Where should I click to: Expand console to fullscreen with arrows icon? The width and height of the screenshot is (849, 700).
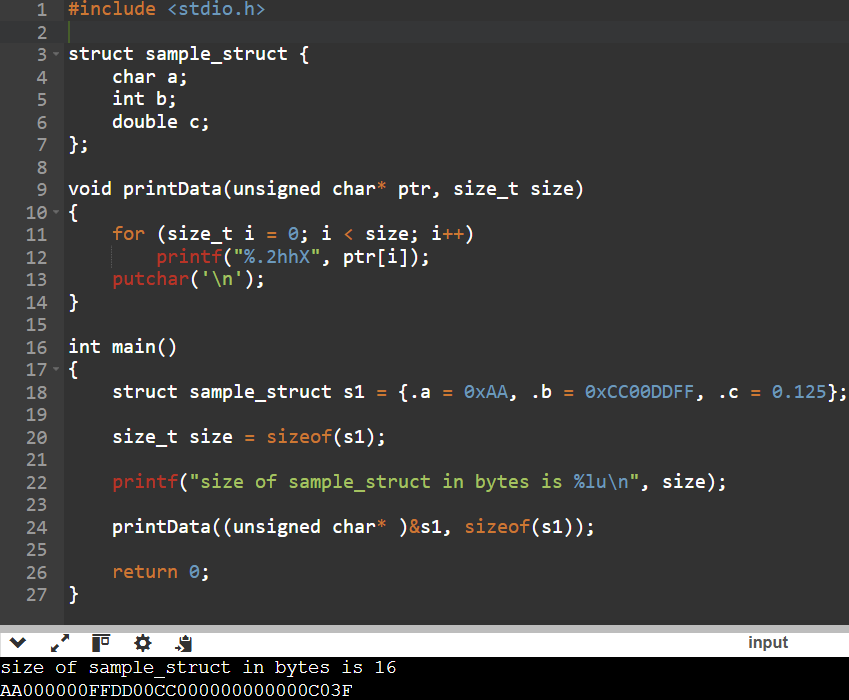pyautogui.click(x=60, y=643)
